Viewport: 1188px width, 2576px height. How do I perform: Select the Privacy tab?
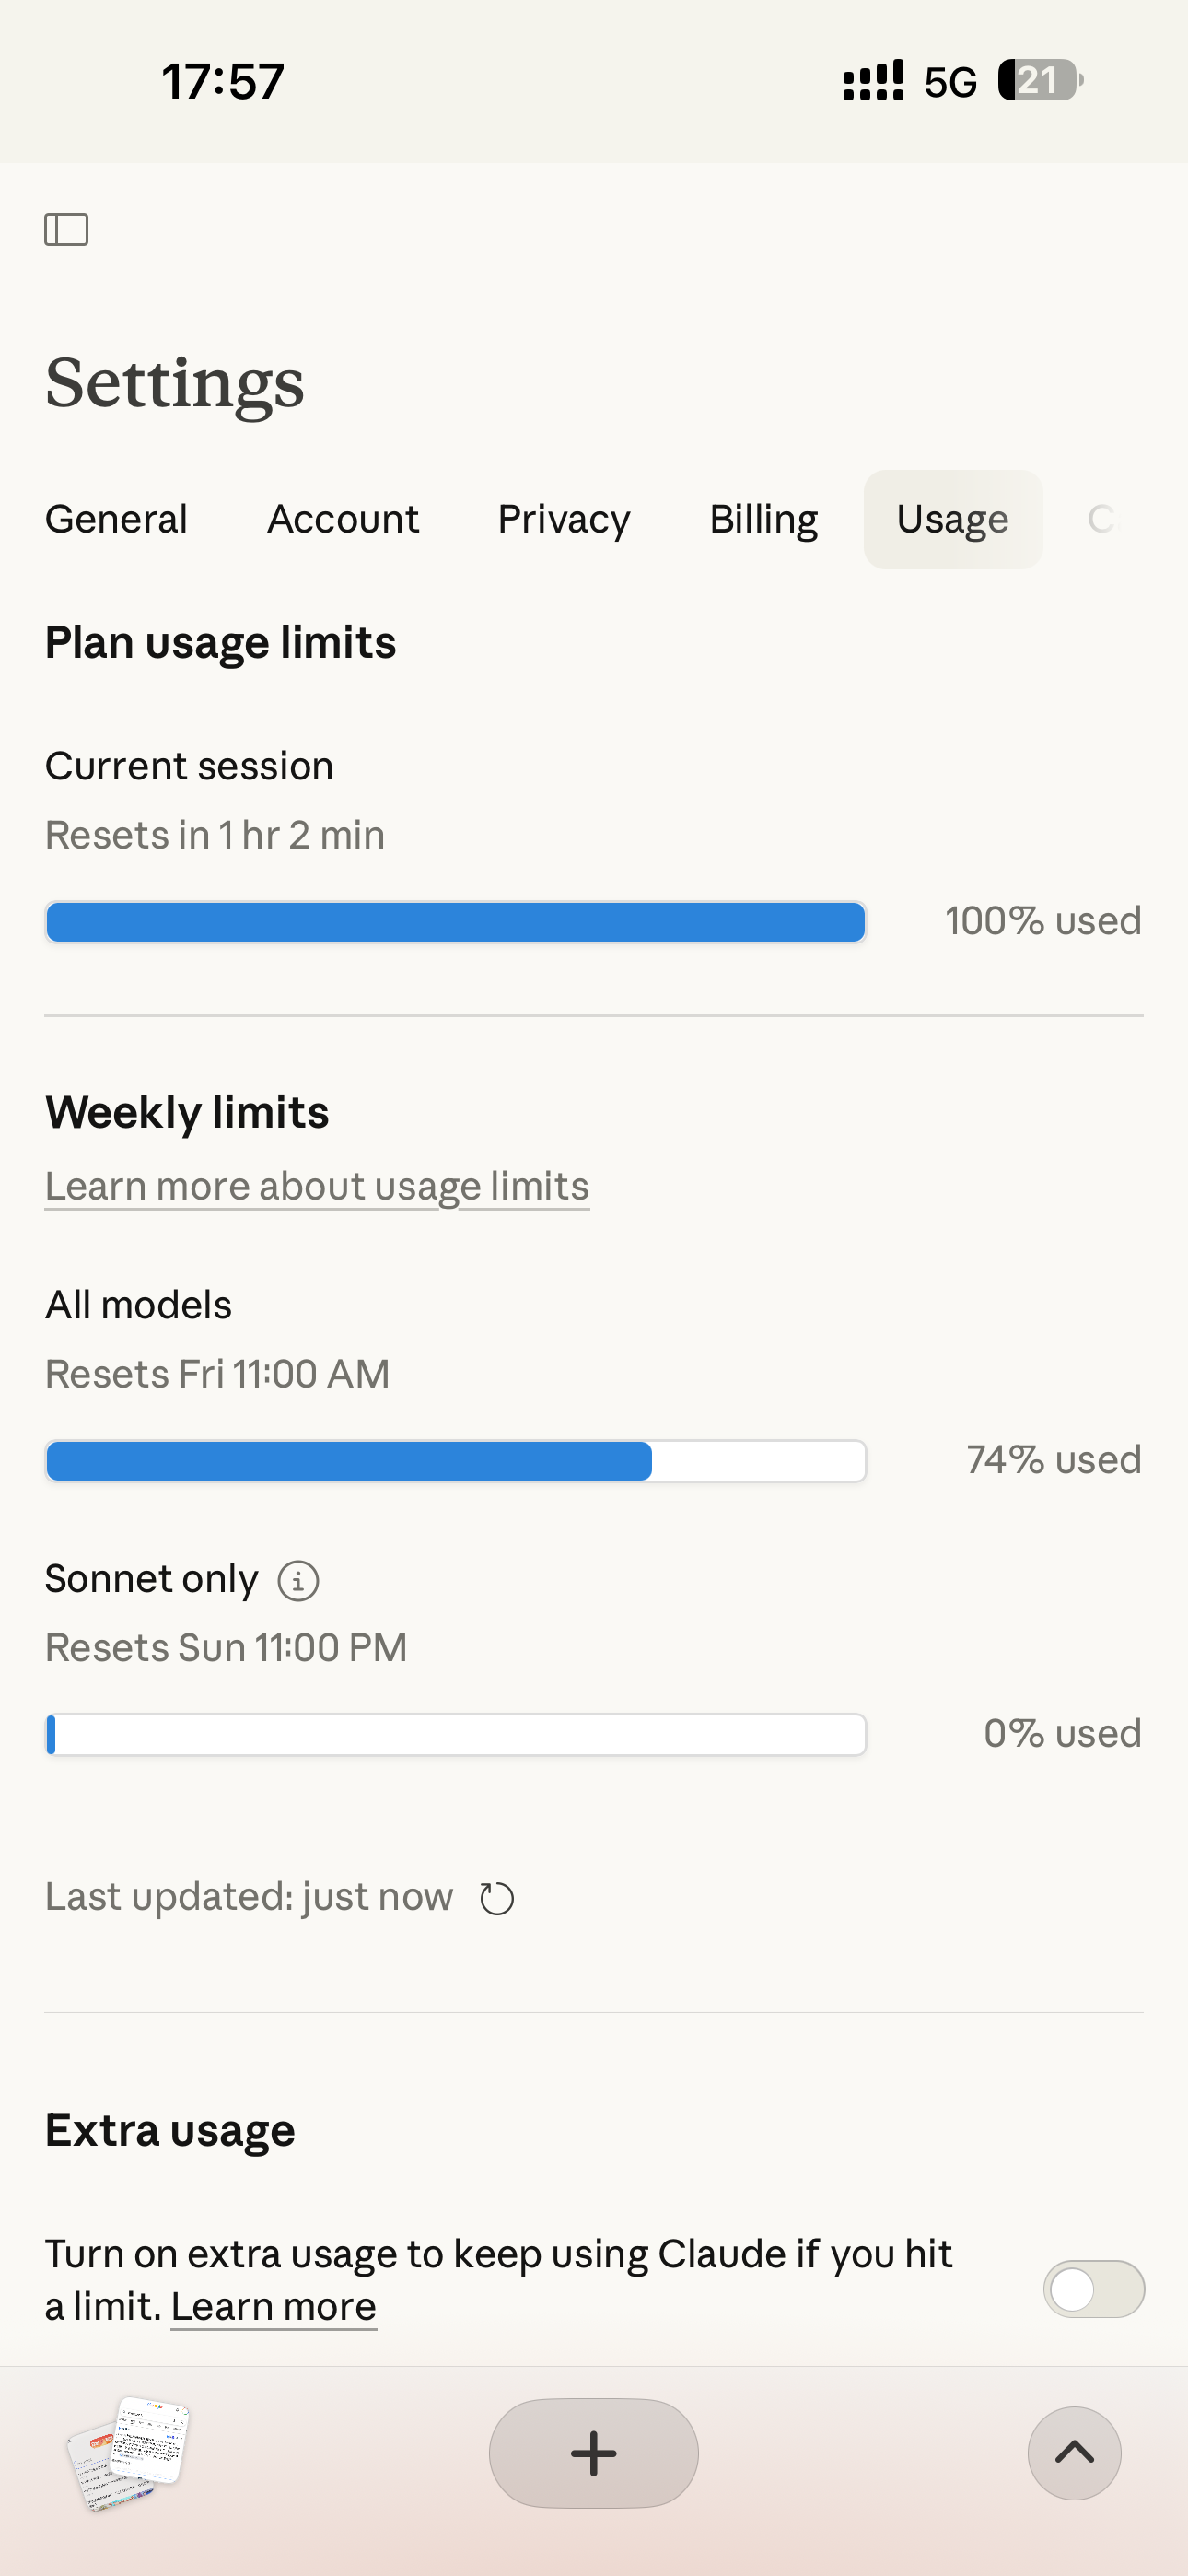pos(564,519)
